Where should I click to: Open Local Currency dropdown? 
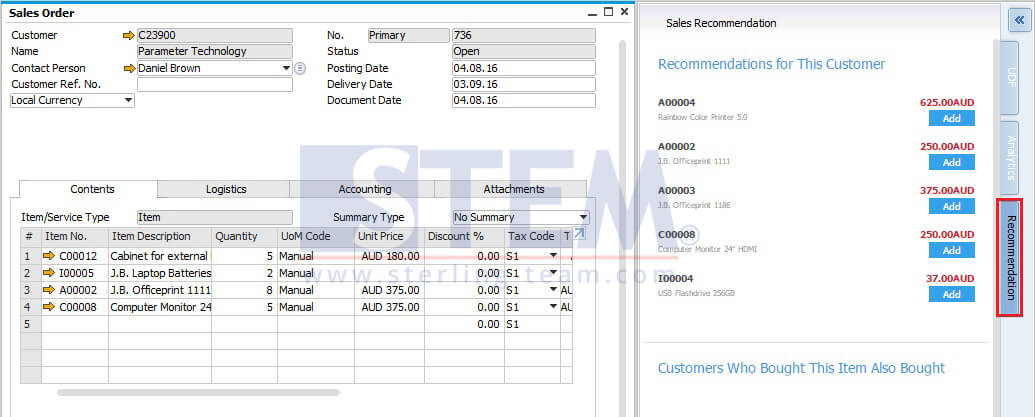128,100
